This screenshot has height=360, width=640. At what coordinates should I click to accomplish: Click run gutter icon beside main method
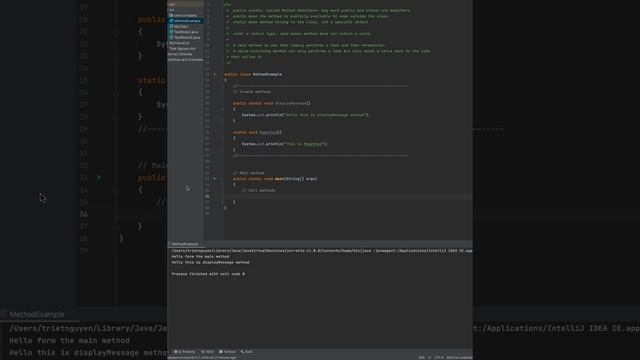pos(214,179)
